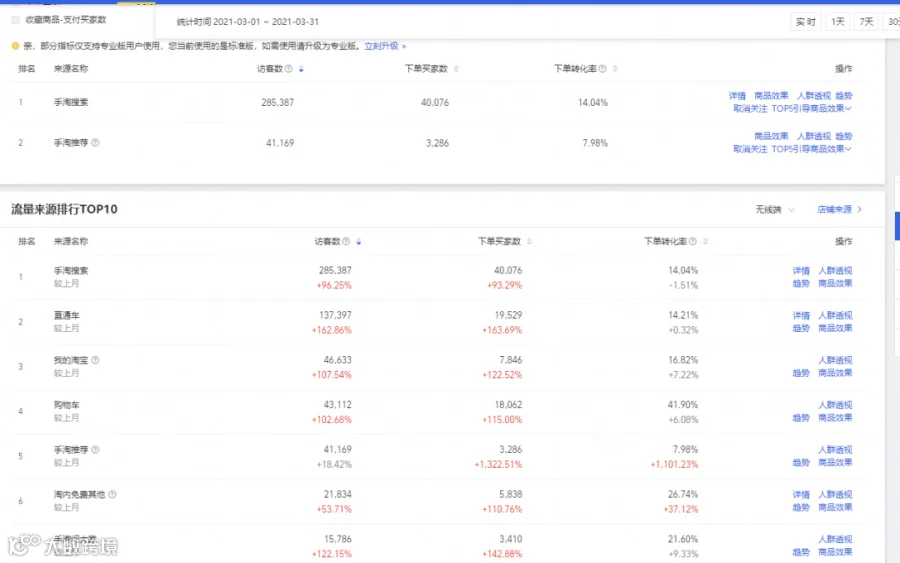This screenshot has width=900, height=563.
Task: Open 人群透视 for 直通车 row
Action: pyautogui.click(x=835, y=316)
